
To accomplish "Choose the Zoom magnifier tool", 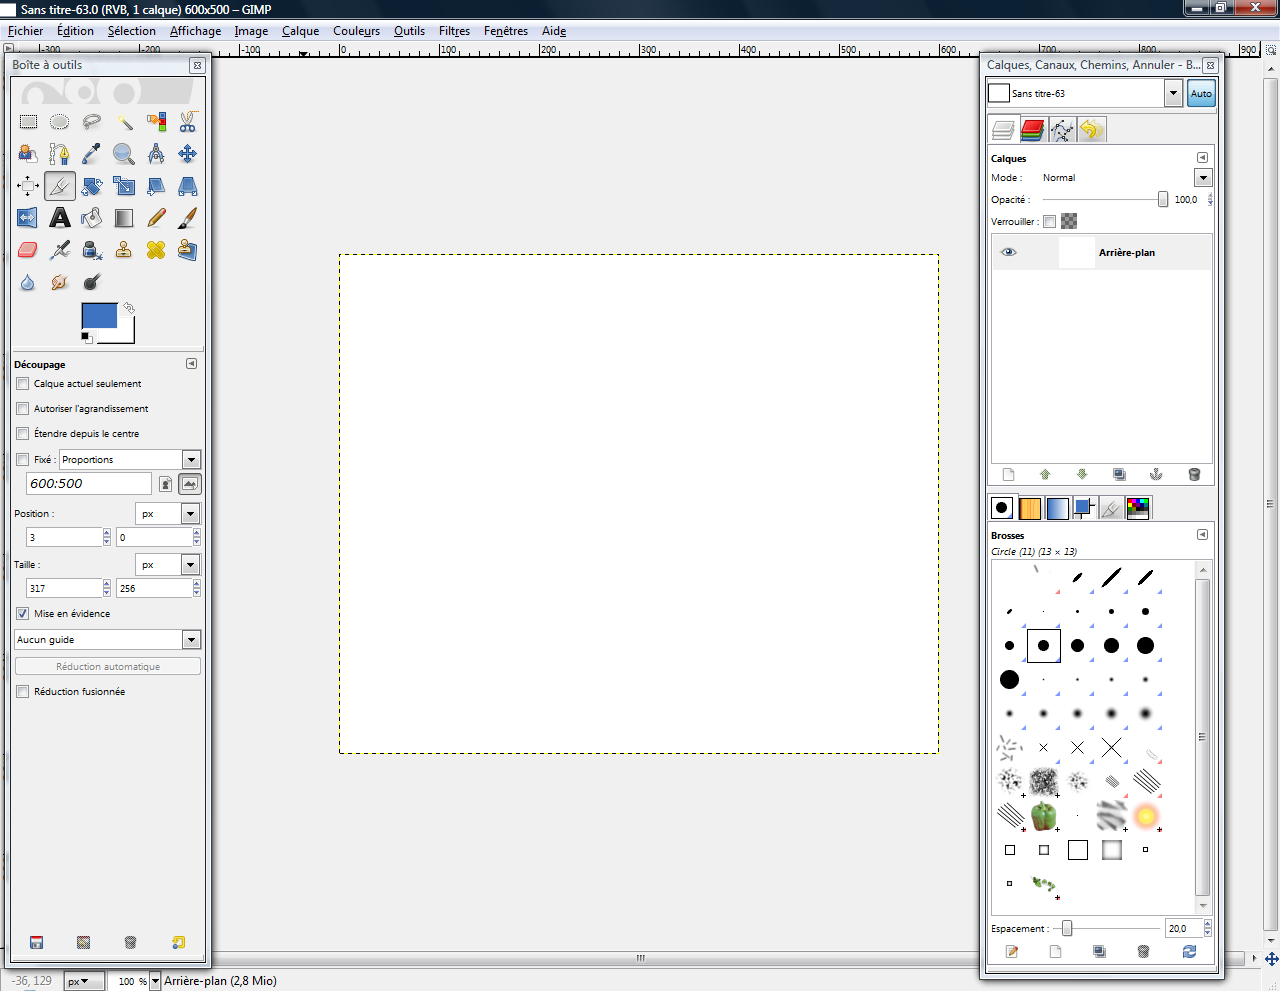I will (123, 154).
